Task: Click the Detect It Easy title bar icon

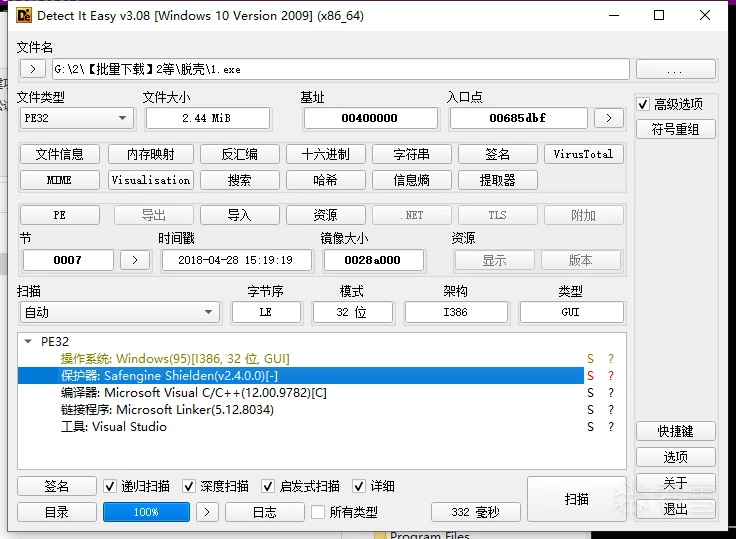Action: 24,15
